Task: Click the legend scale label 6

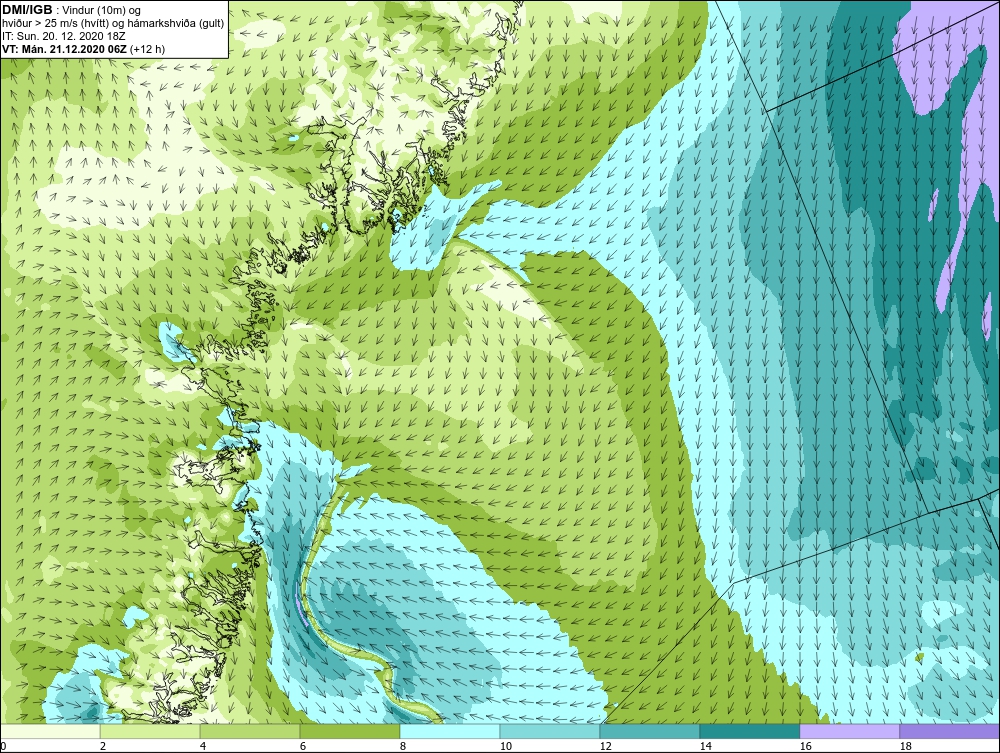Action: point(303,746)
